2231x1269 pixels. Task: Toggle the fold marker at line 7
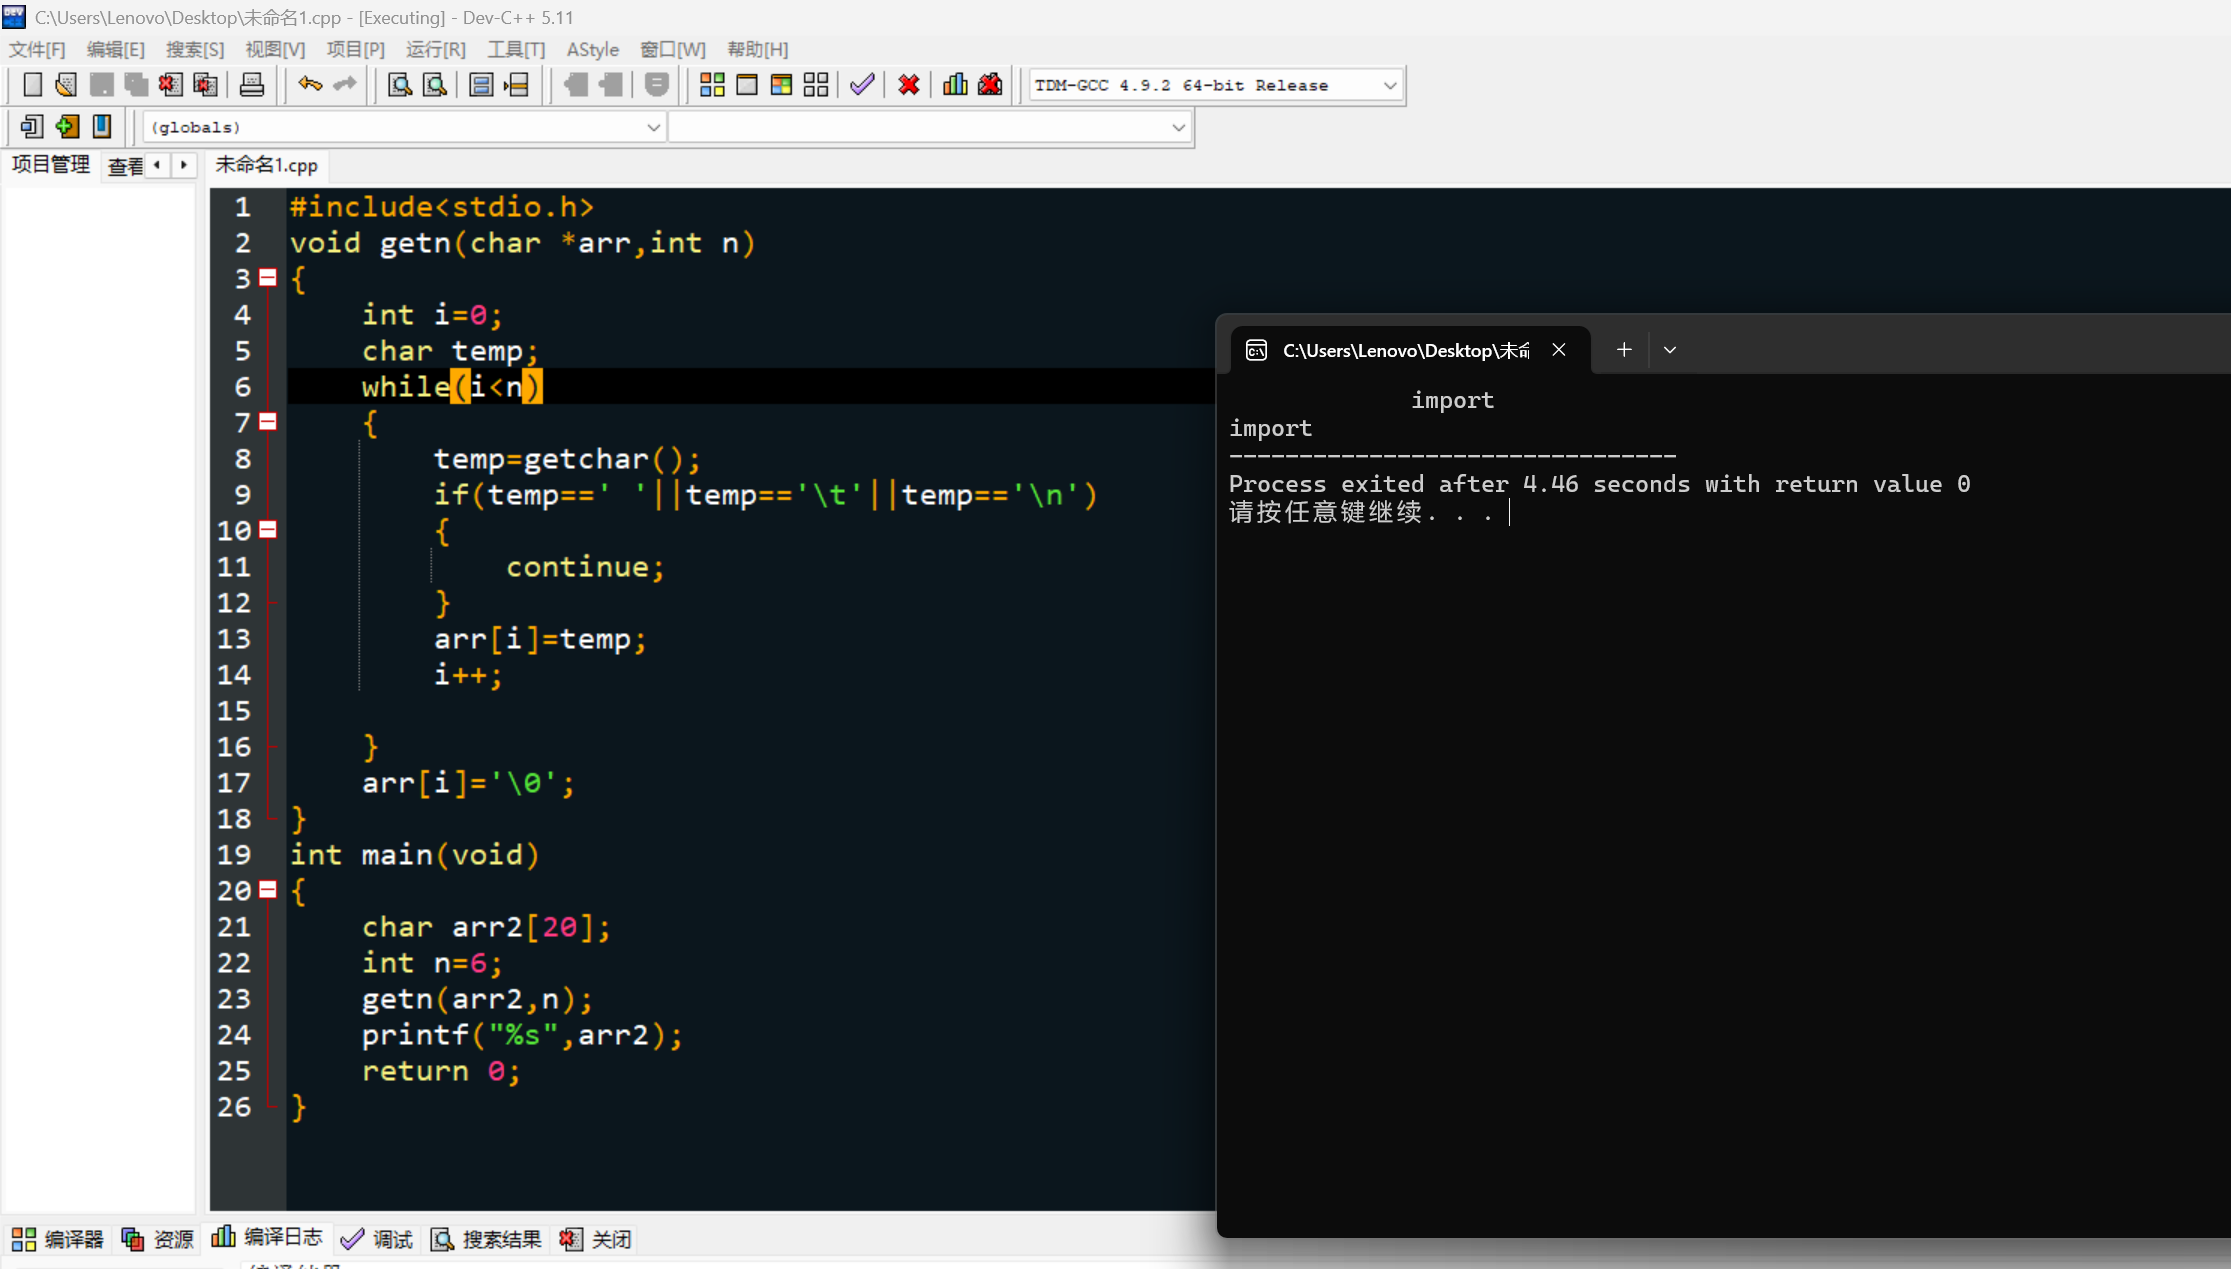point(268,422)
